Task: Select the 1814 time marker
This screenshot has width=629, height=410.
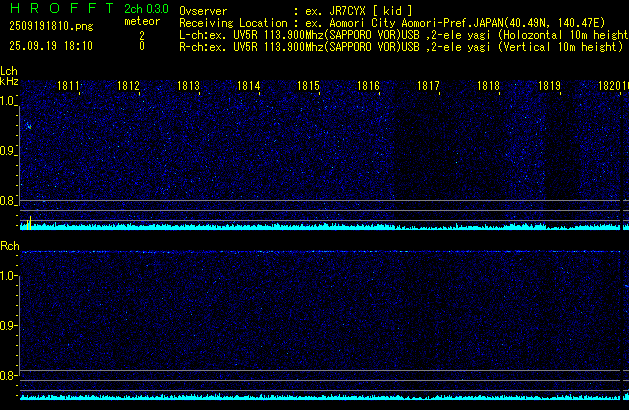Action: (249, 87)
